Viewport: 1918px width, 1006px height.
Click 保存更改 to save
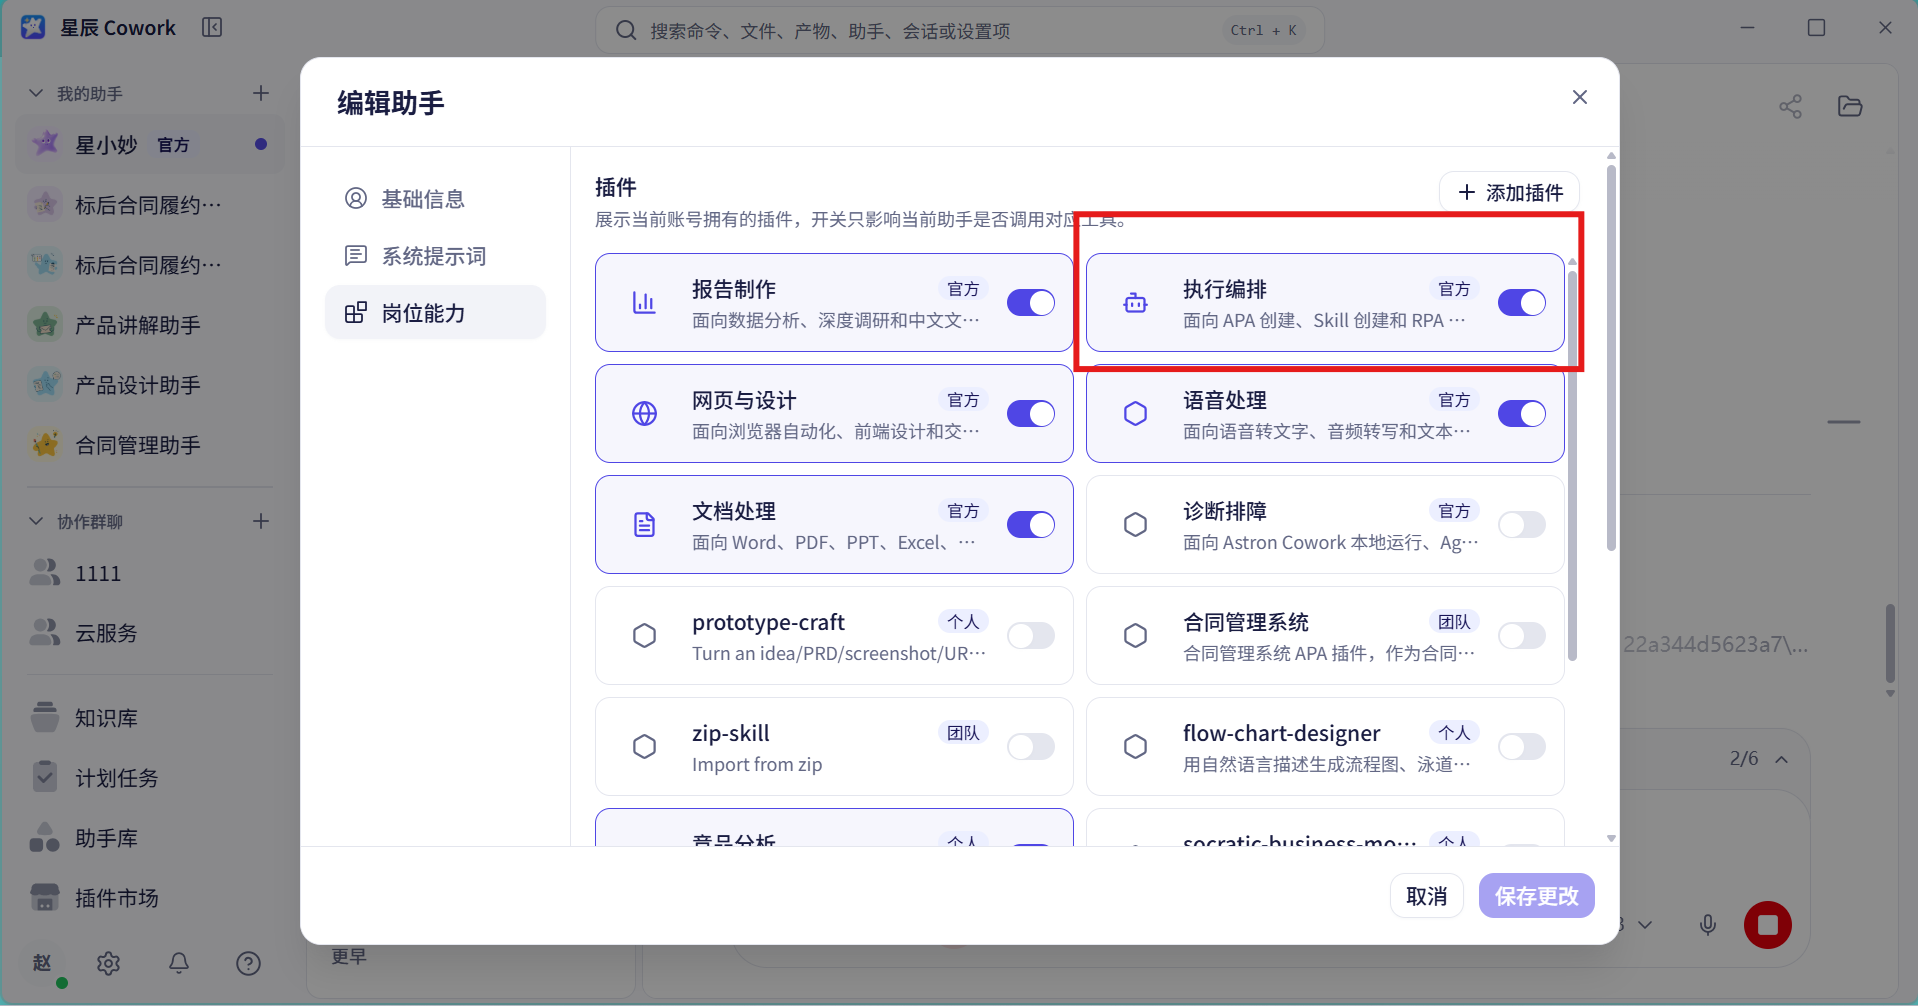tap(1536, 896)
